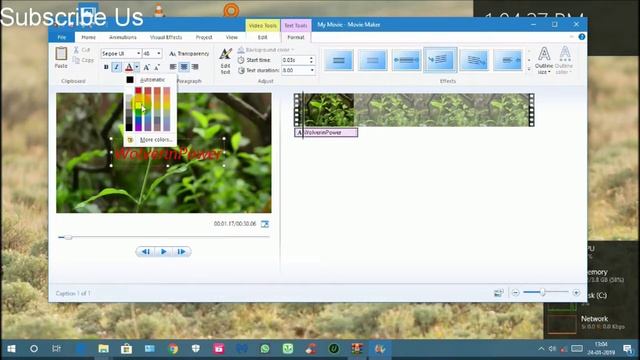The height and width of the screenshot is (360, 640).
Task: Click the Task View taskbar icon
Action: coord(57,349)
